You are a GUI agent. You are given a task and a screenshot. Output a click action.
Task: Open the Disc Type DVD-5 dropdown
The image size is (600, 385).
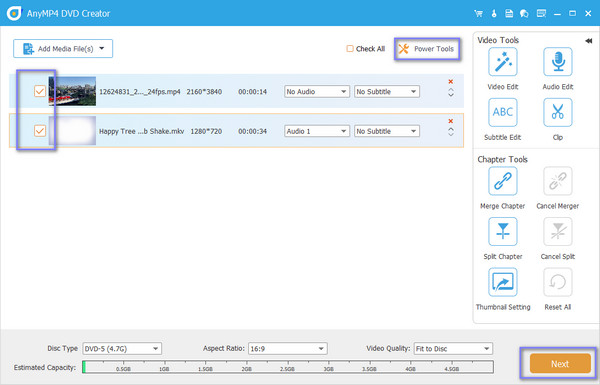click(122, 349)
